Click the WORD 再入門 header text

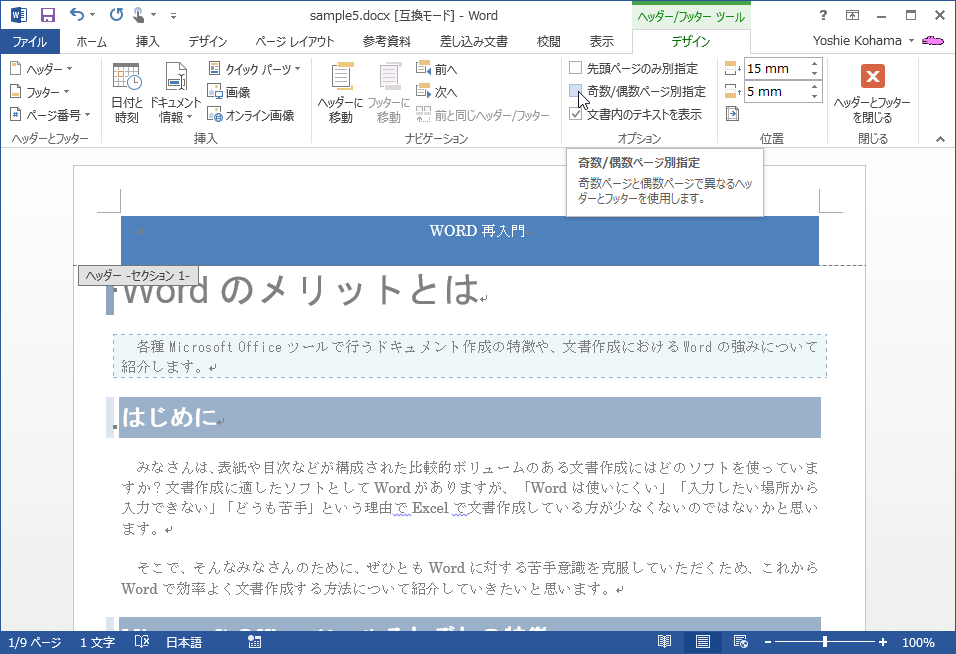pyautogui.click(x=477, y=231)
